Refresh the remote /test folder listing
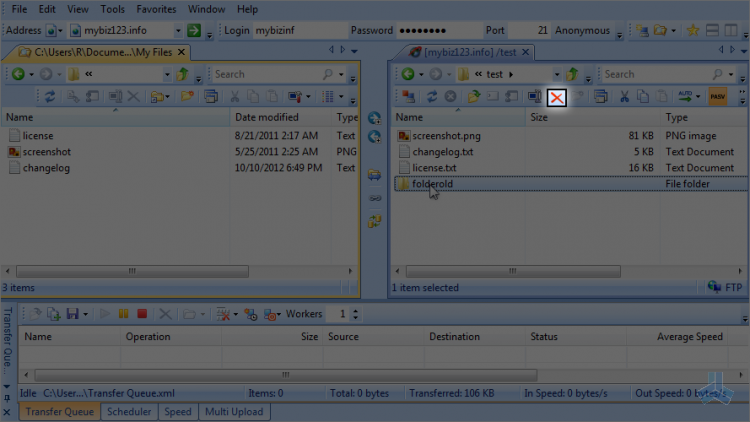 tap(432, 97)
